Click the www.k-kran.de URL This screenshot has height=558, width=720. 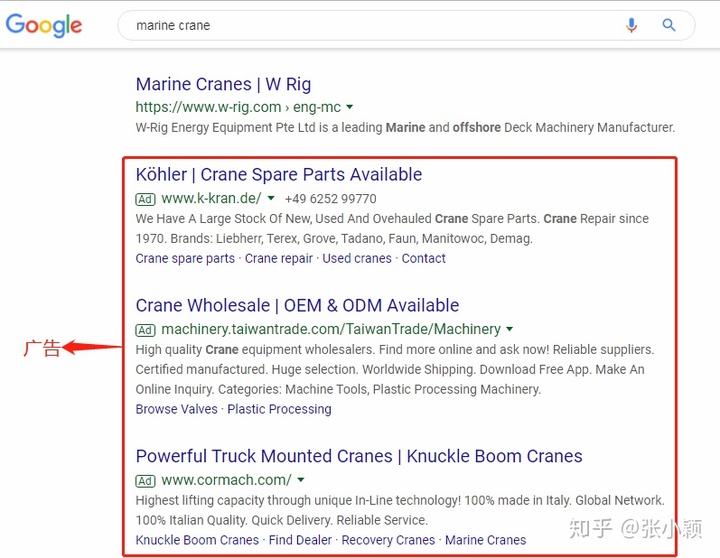pos(211,198)
